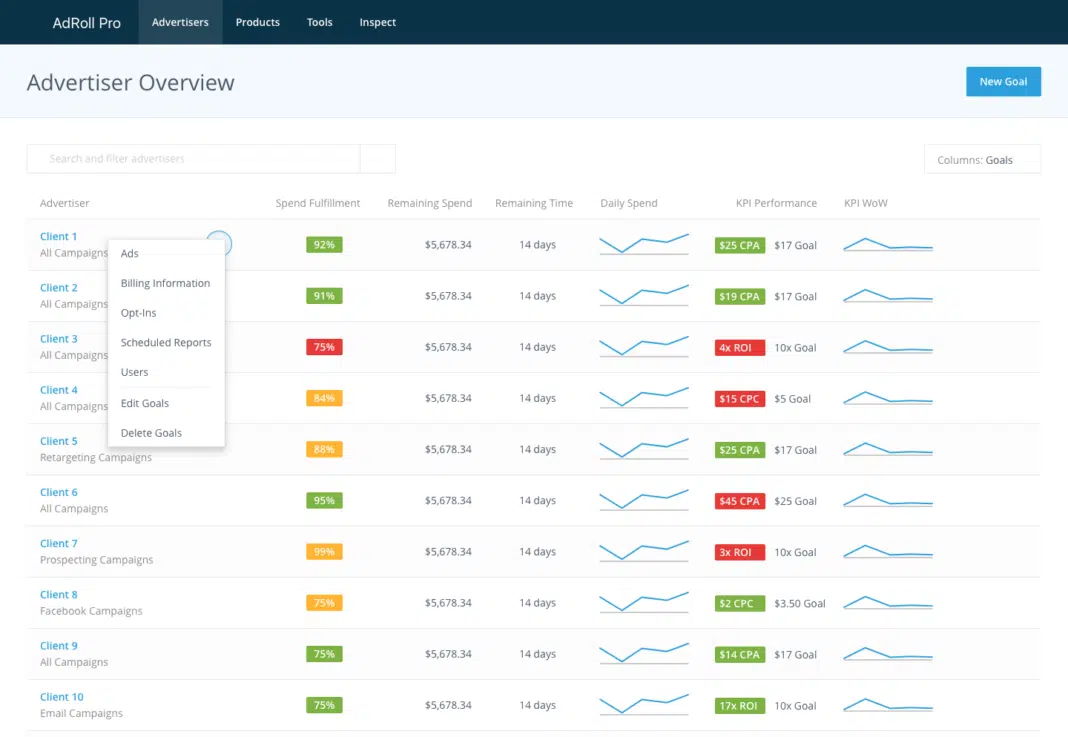Sort by the Spend Fulfillment column header
Screen dimensions: 1068x737
318,203
